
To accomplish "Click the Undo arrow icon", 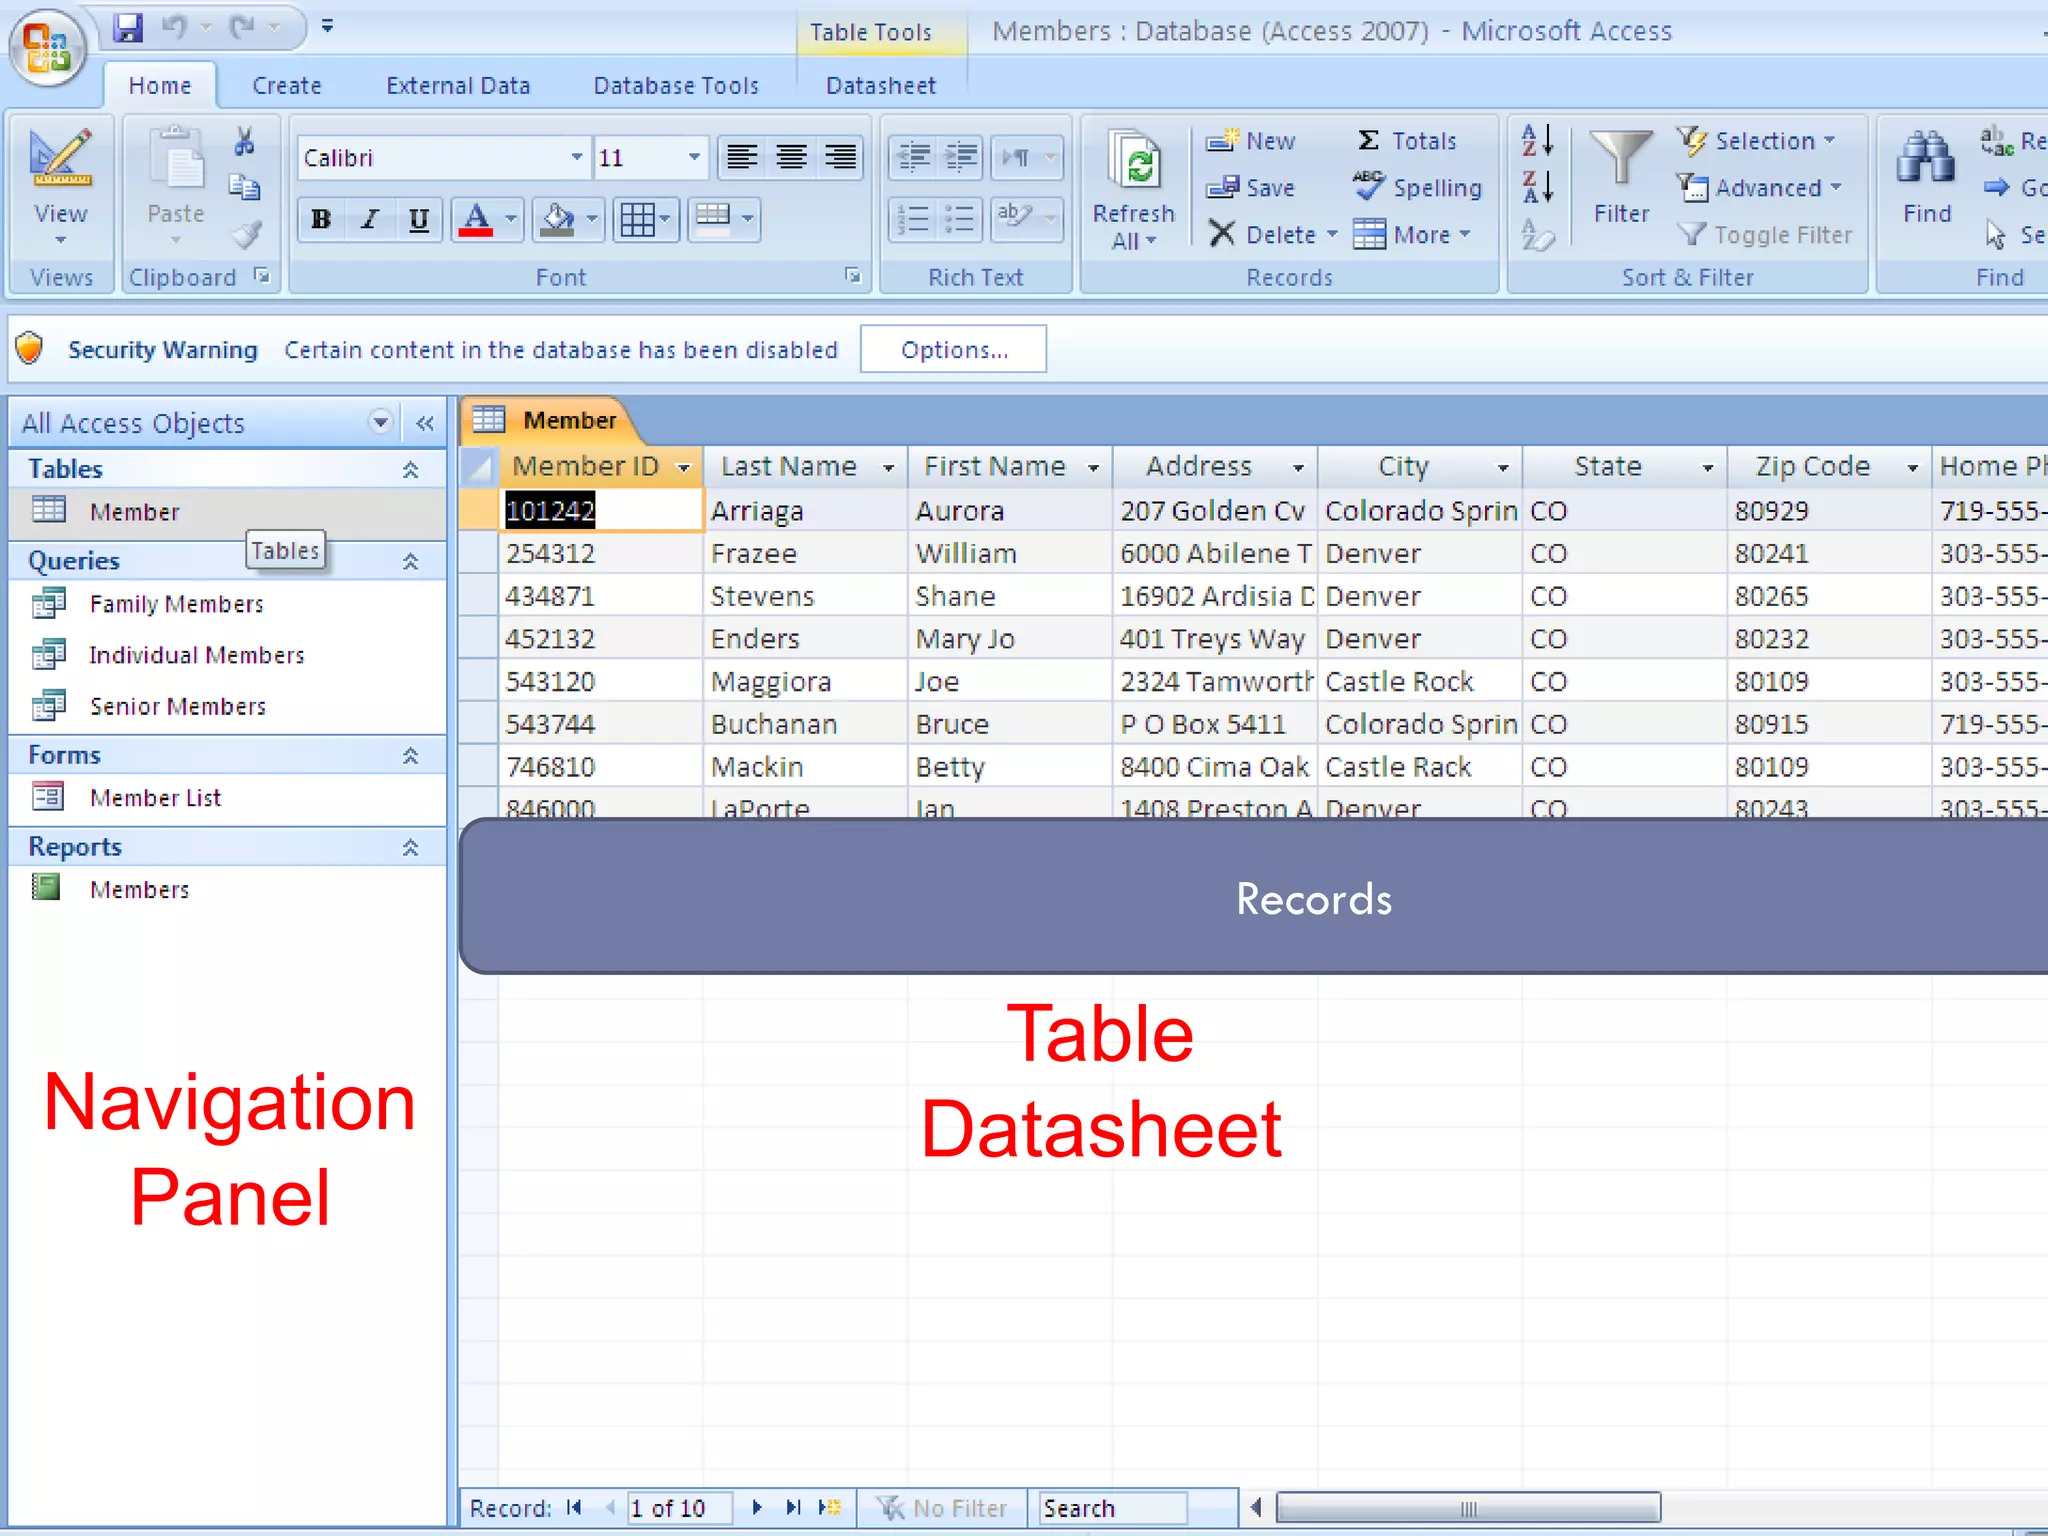I will click(x=174, y=27).
